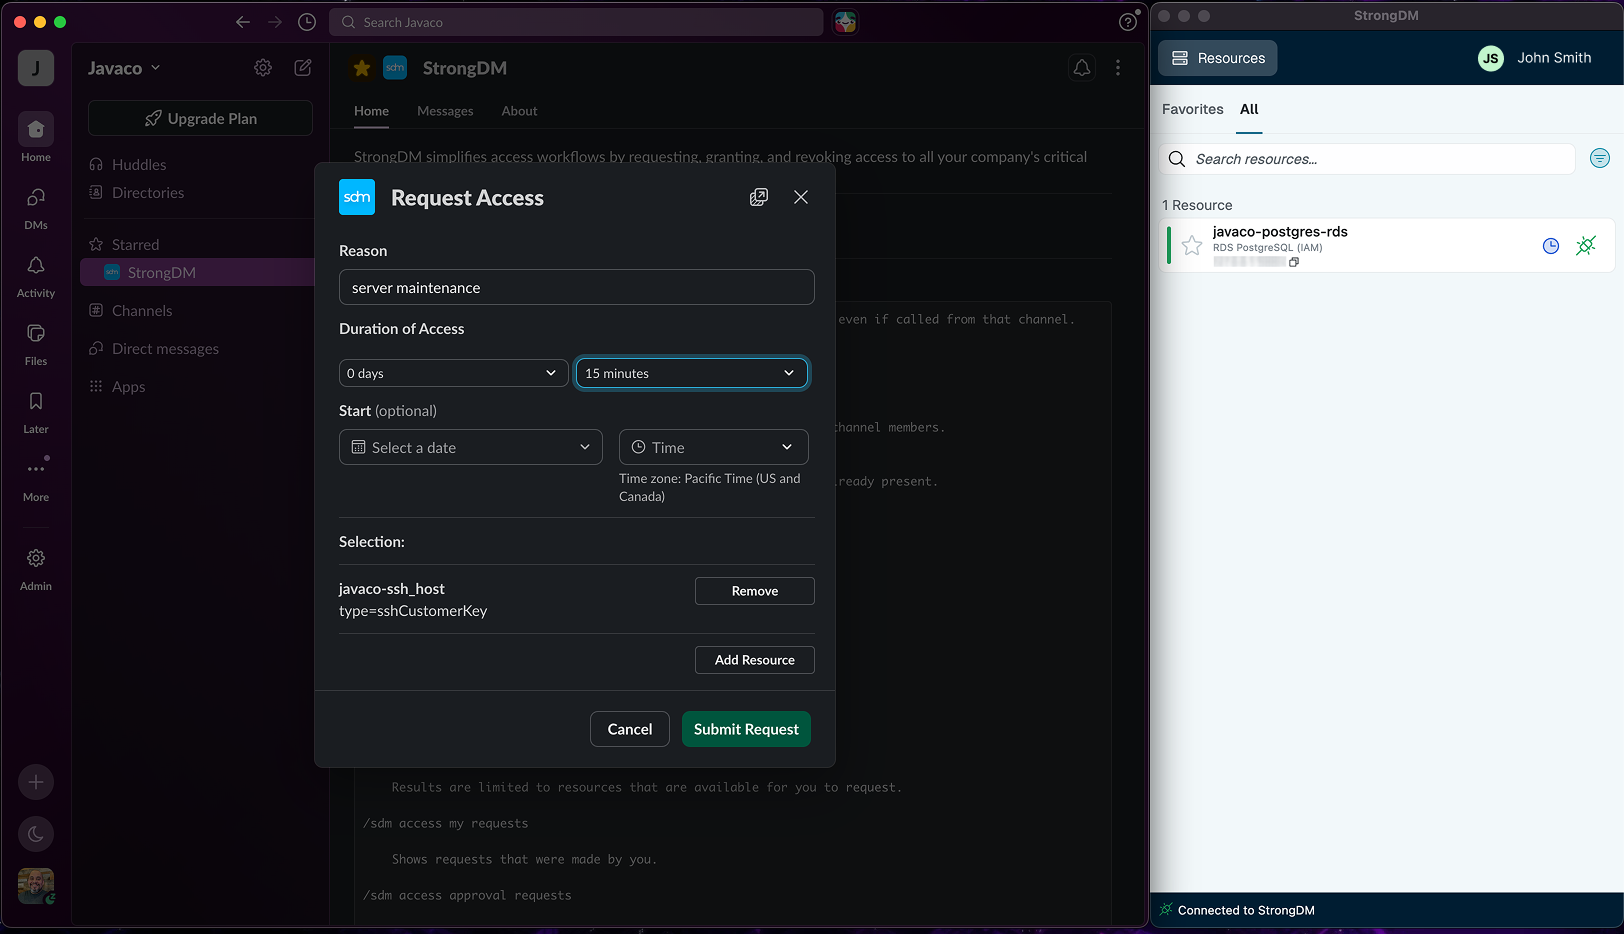This screenshot has height=934, width=1624.
Task: Open Slack history clock icon
Action: [307, 22]
